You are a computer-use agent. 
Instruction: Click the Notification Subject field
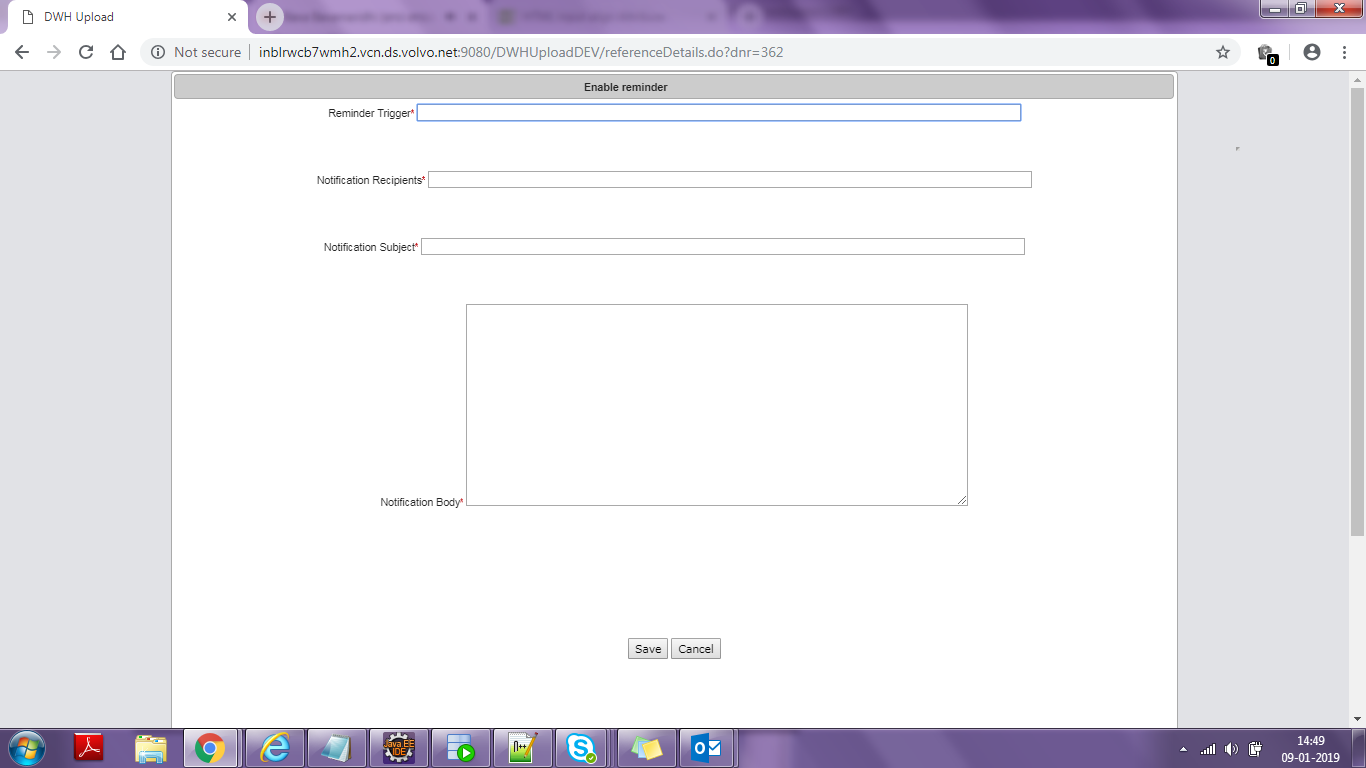(723, 247)
